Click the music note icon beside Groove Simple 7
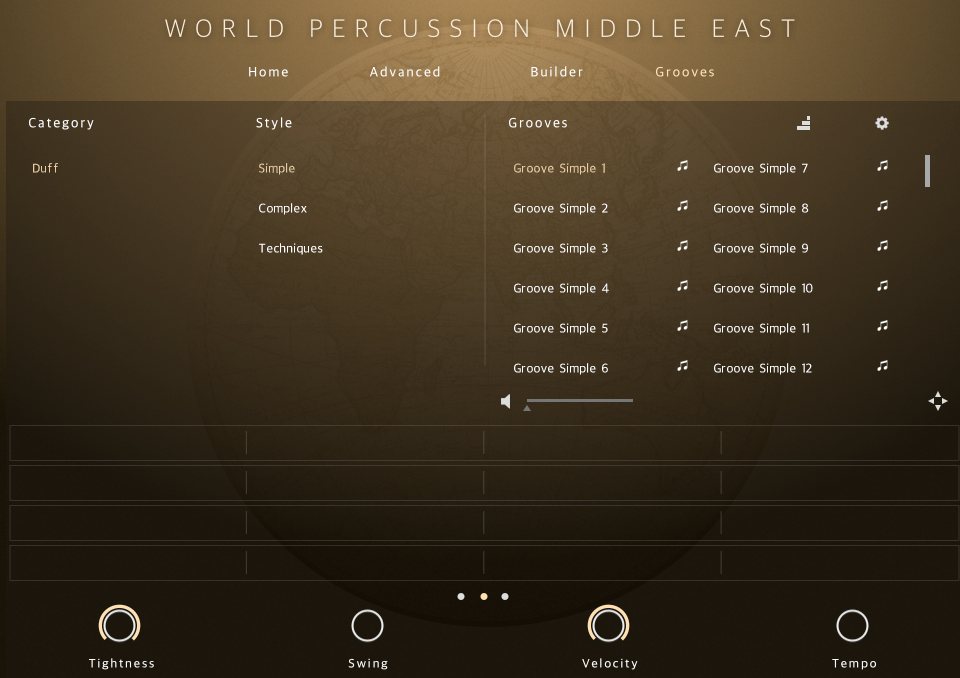The image size is (960, 678). [882, 167]
